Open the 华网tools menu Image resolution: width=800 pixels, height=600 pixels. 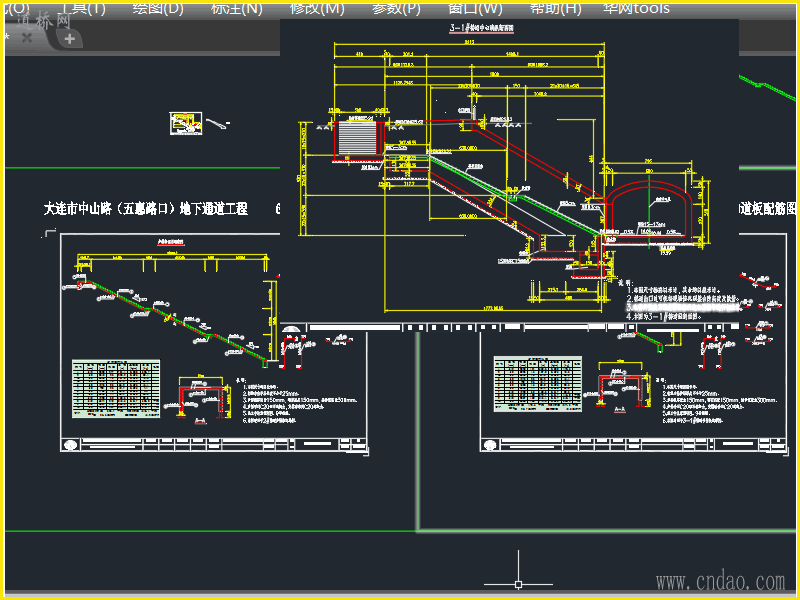pos(636,8)
